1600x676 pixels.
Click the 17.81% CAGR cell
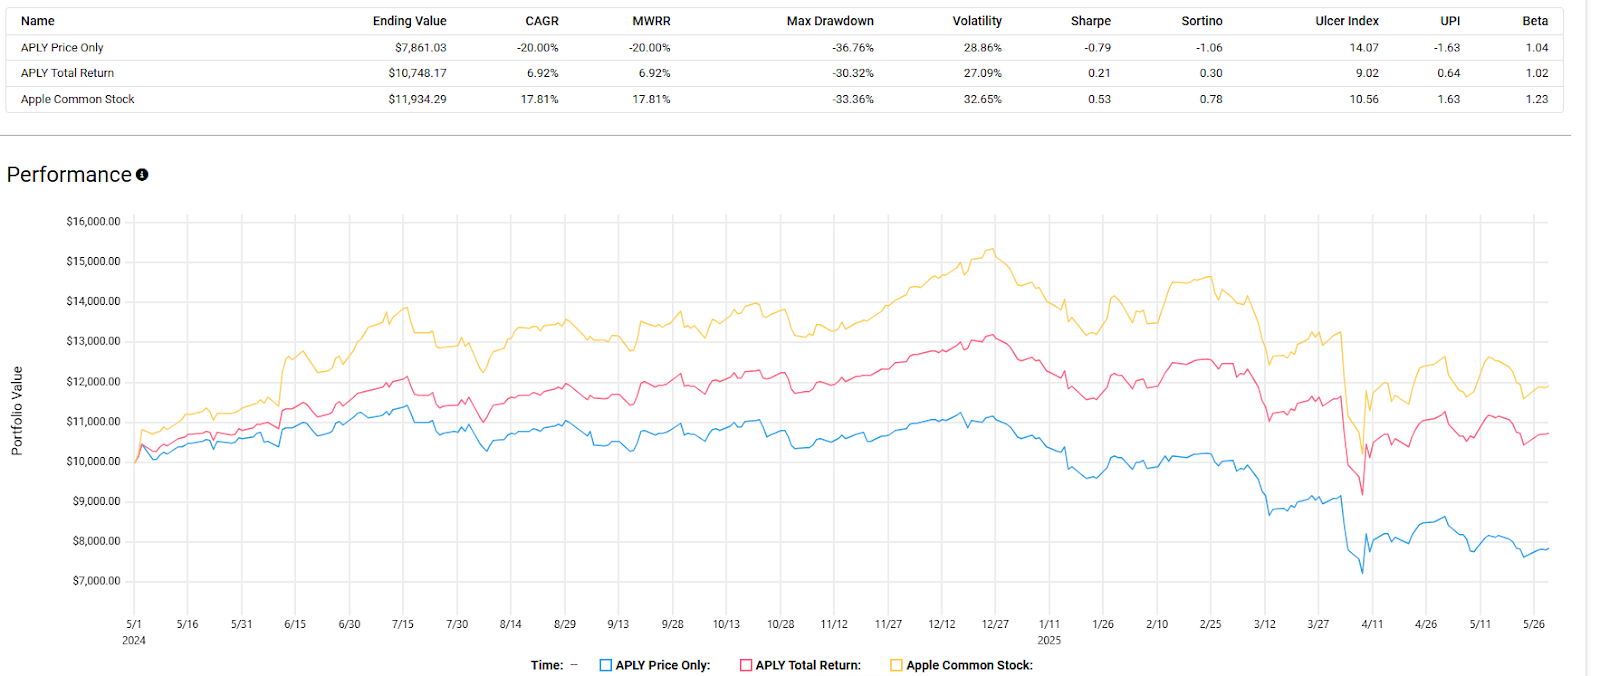(540, 99)
